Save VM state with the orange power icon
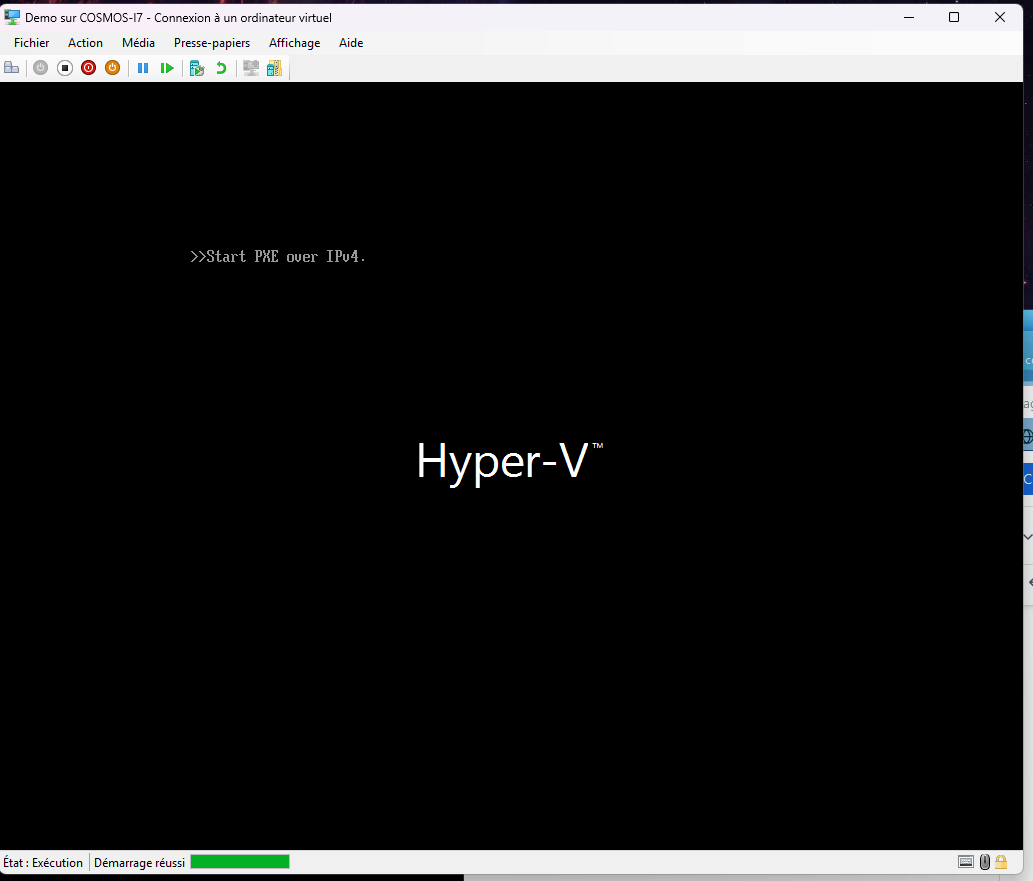The image size is (1033, 881). pyautogui.click(x=112, y=68)
